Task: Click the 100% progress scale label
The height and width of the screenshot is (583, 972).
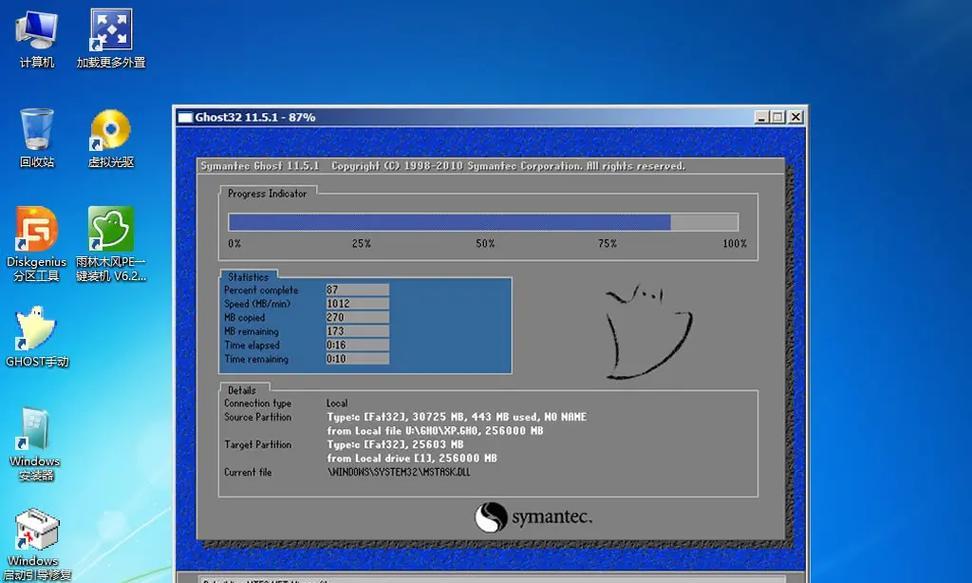Action: [735, 244]
